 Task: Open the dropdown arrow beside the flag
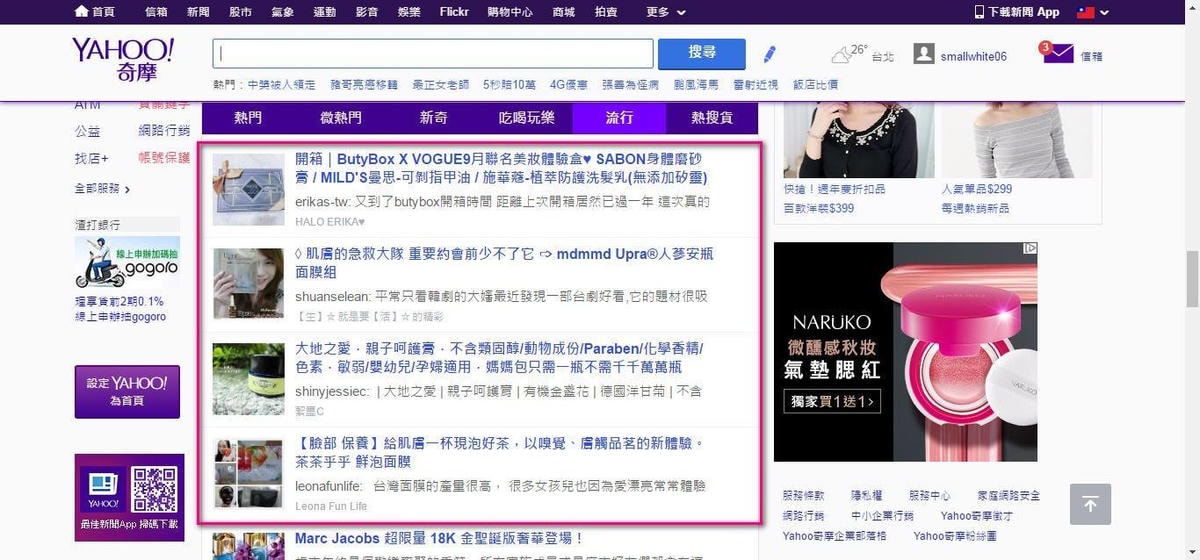[1104, 13]
